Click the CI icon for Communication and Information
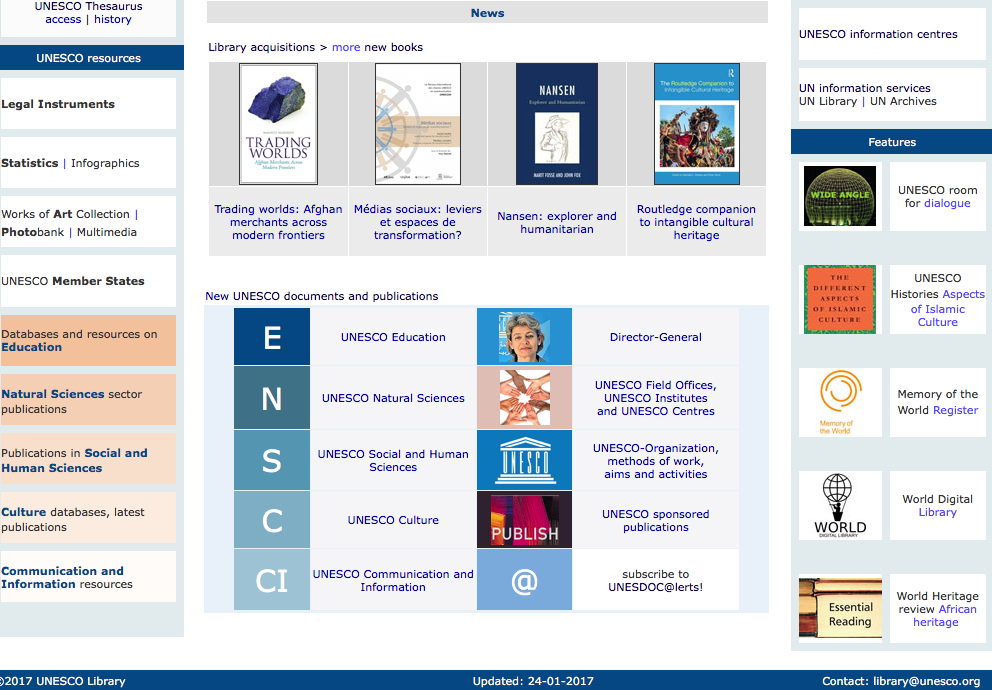Screen dimensions: 992x690 (272, 579)
